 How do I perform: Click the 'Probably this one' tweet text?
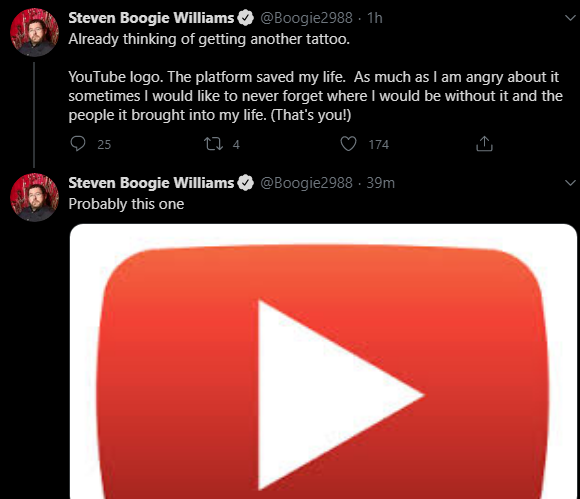[126, 204]
